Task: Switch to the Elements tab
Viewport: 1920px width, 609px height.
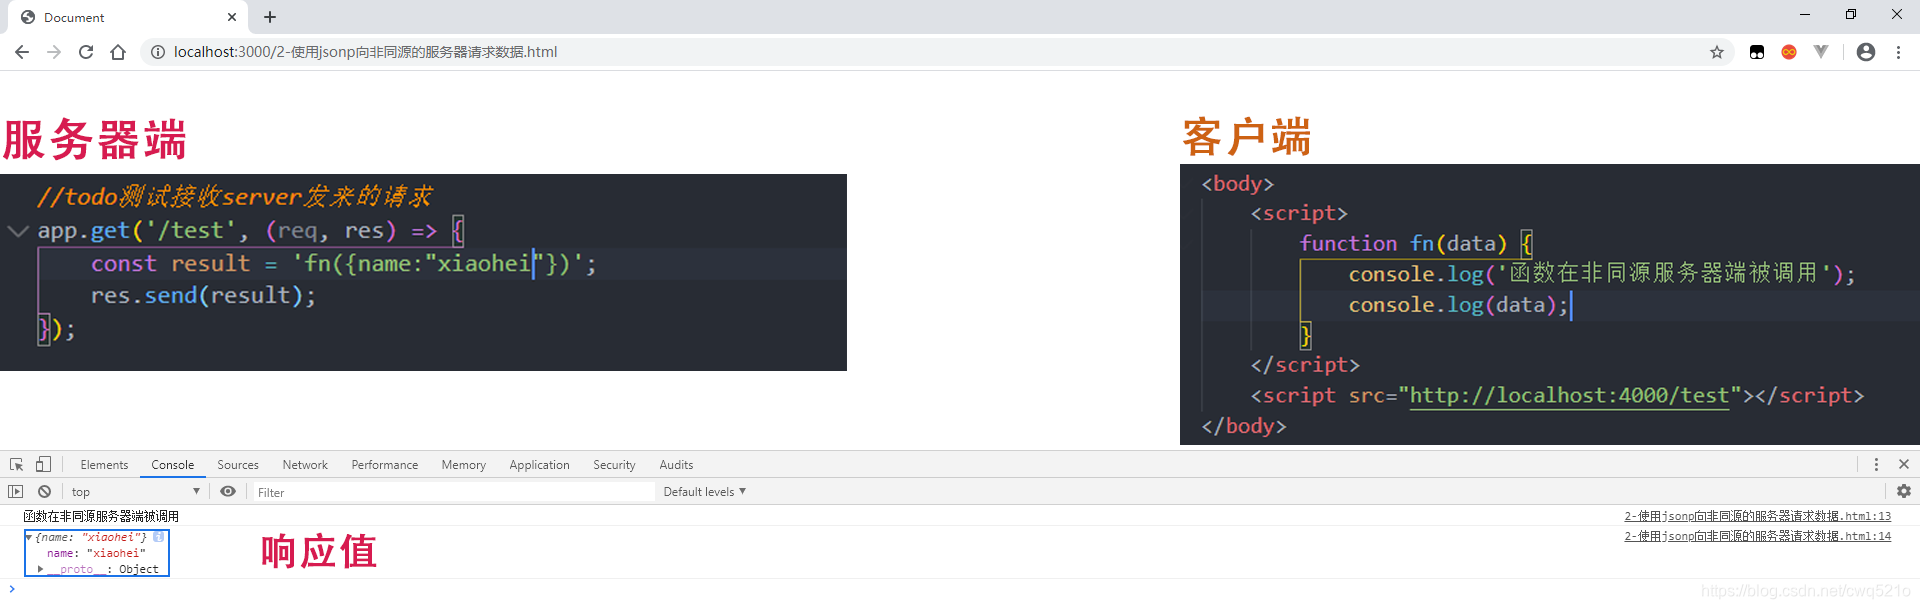Action: pos(104,465)
